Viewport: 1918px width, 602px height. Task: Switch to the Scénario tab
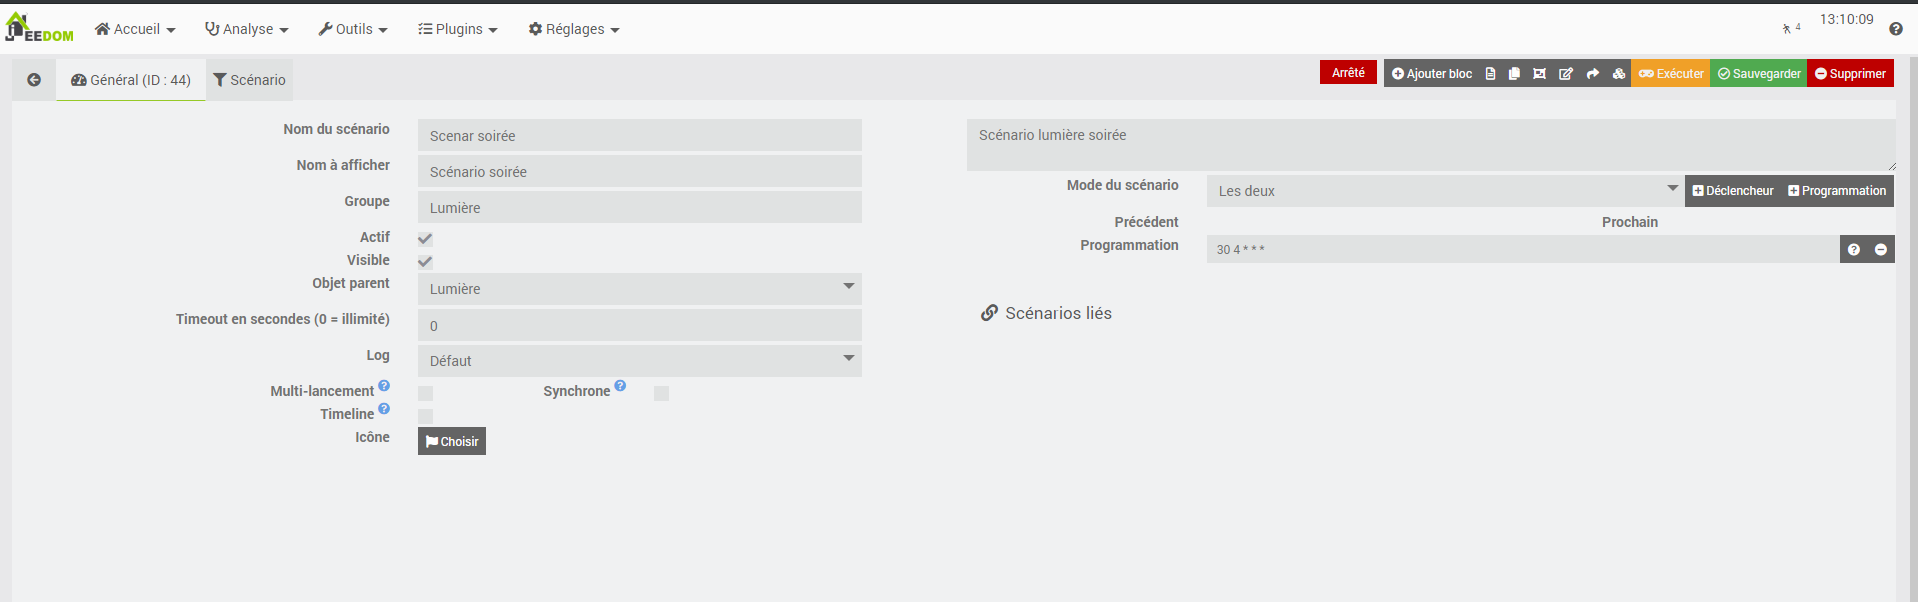coord(249,80)
